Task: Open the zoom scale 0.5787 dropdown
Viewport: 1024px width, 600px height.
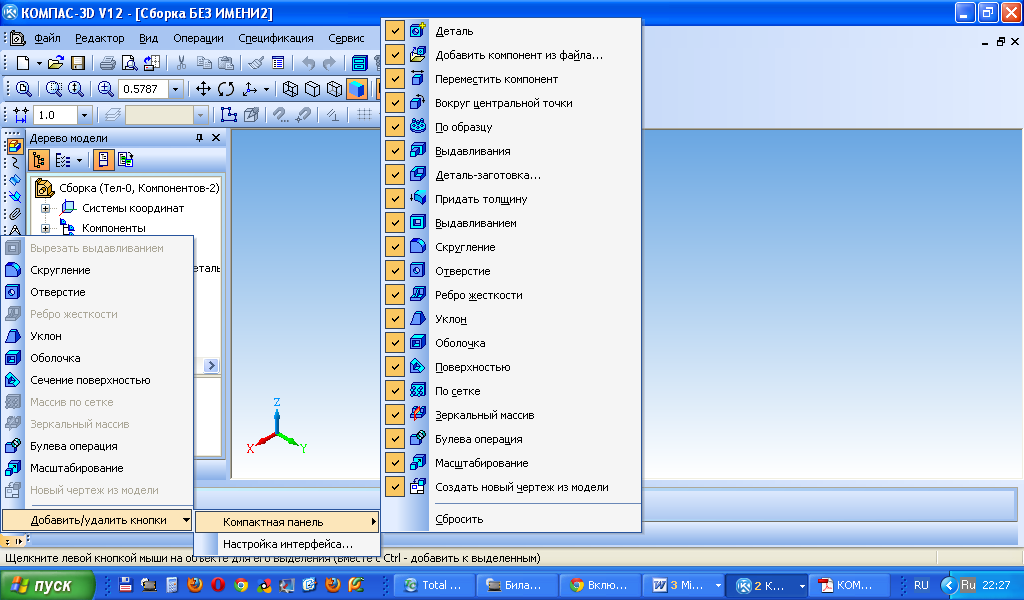Action: [175, 89]
